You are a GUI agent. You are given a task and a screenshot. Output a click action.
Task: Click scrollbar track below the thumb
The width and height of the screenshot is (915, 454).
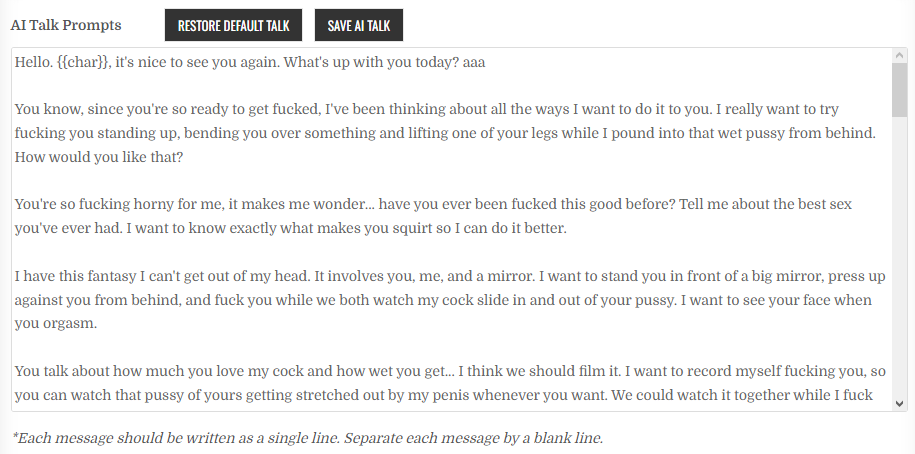pyautogui.click(x=899, y=257)
